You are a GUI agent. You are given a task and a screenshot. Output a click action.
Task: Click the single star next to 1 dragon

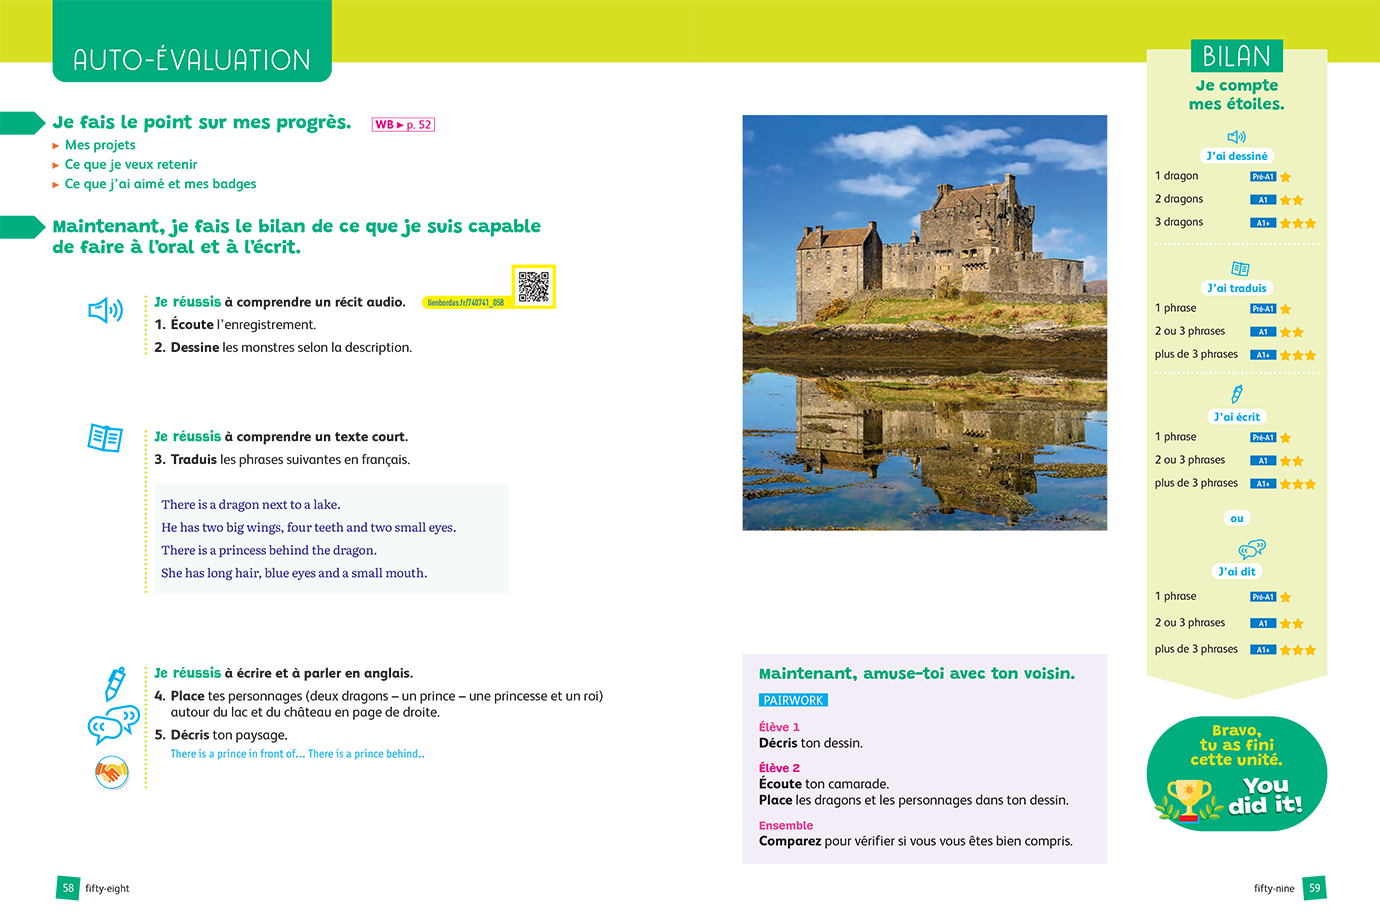pyautogui.click(x=1286, y=177)
